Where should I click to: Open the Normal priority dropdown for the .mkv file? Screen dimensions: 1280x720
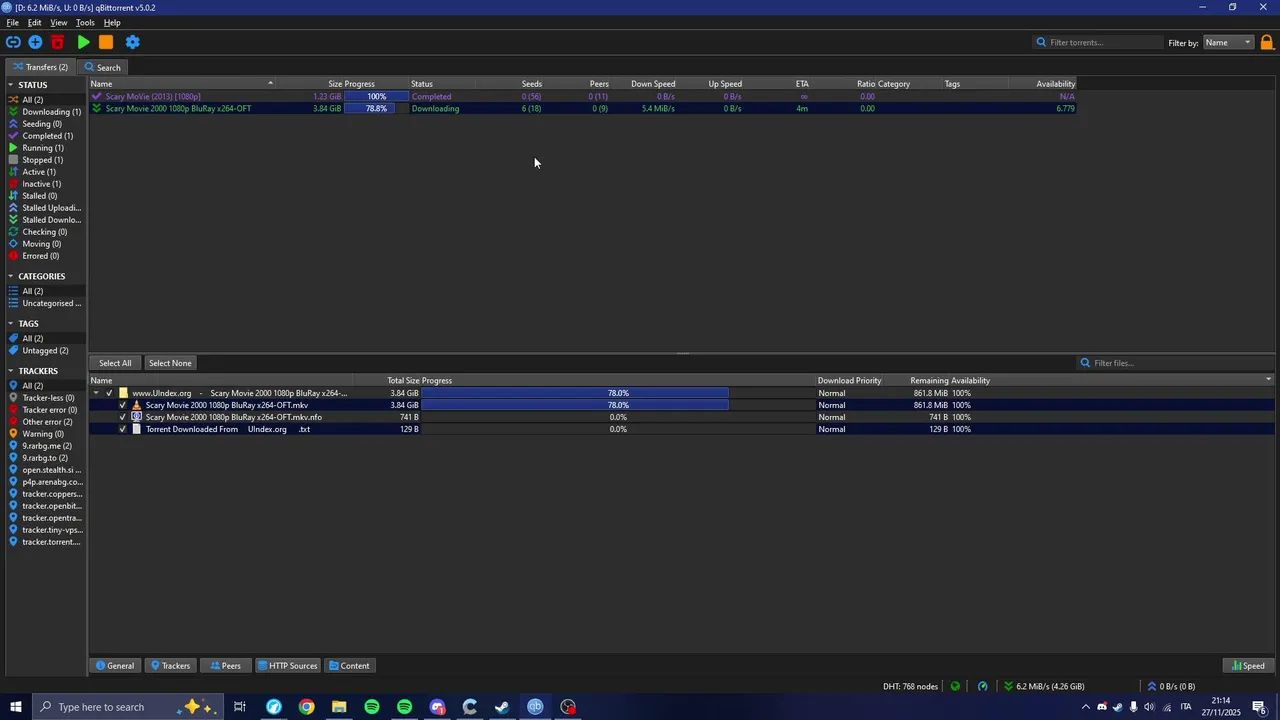click(x=832, y=405)
